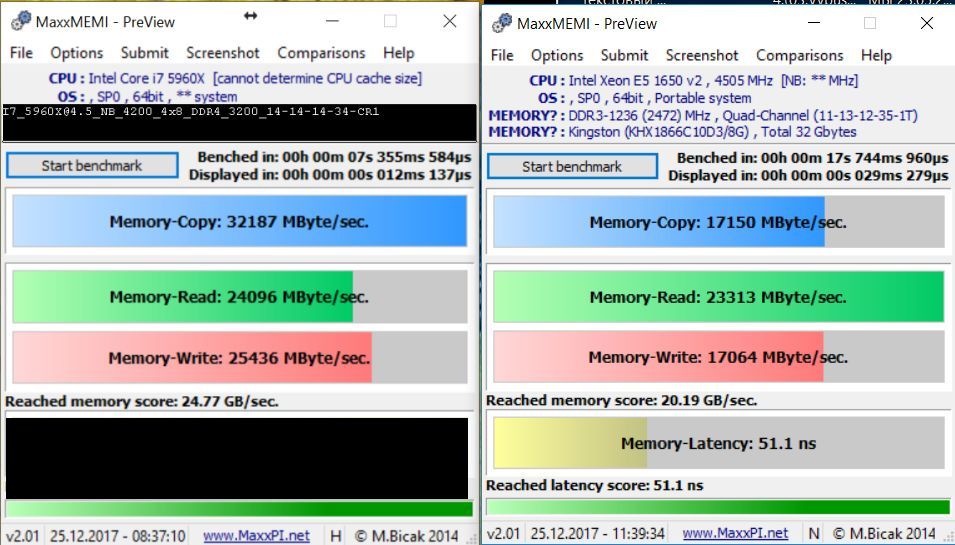Click 'Benched in: 00h 00m 17s 744ms' text

point(813,158)
